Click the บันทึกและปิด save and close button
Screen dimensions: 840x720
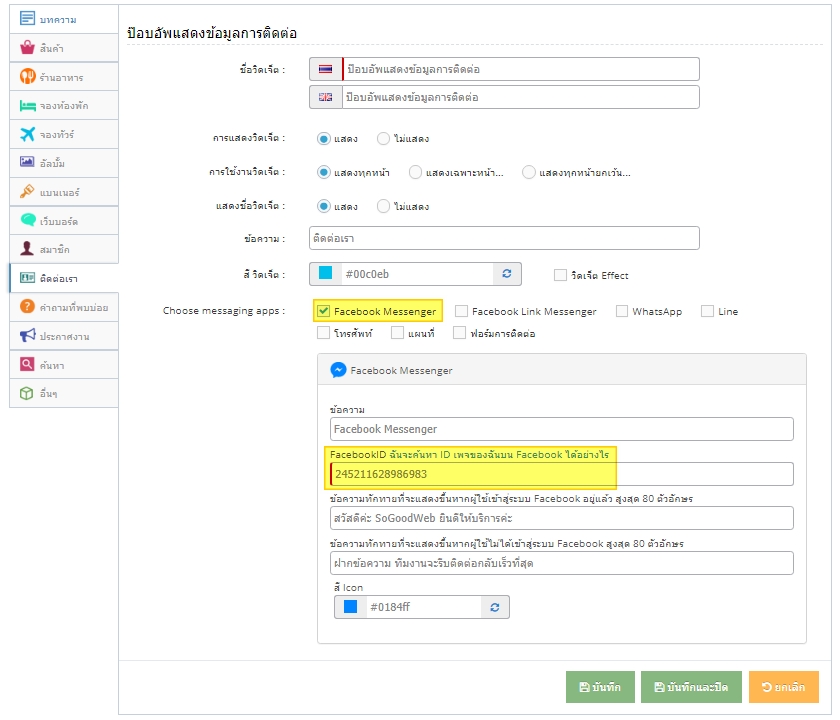coord(691,687)
